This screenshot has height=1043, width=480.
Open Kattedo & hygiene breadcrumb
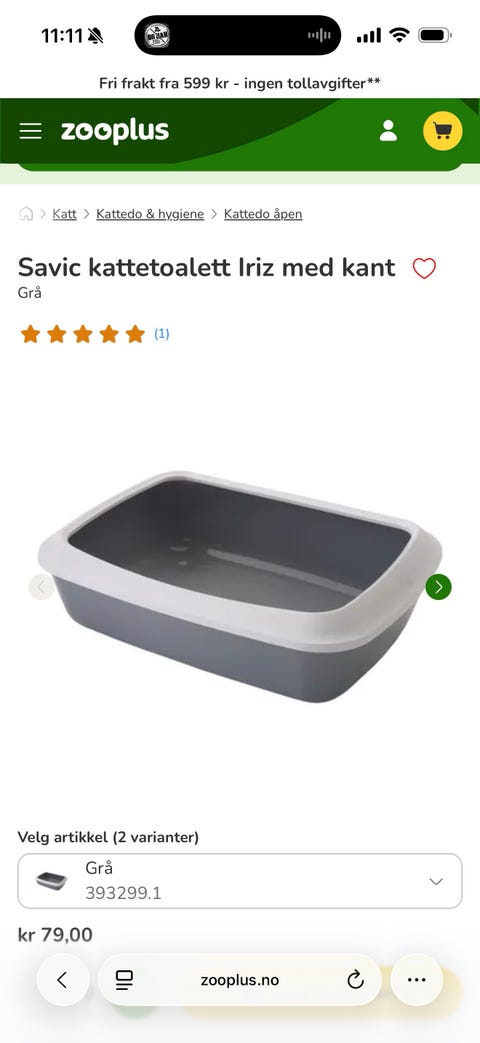point(150,214)
